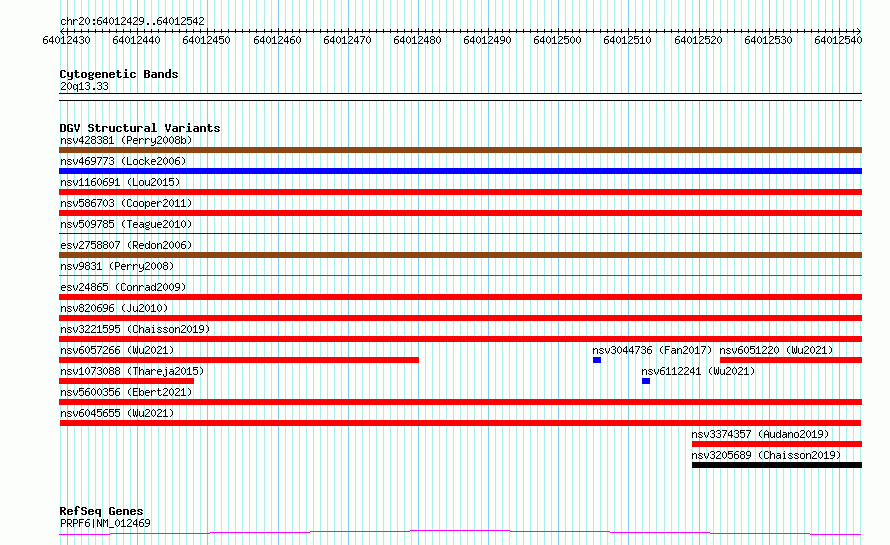The image size is (890, 545).
Task: Open nsv9831 (Perry2008) variant label
Action: point(117,266)
